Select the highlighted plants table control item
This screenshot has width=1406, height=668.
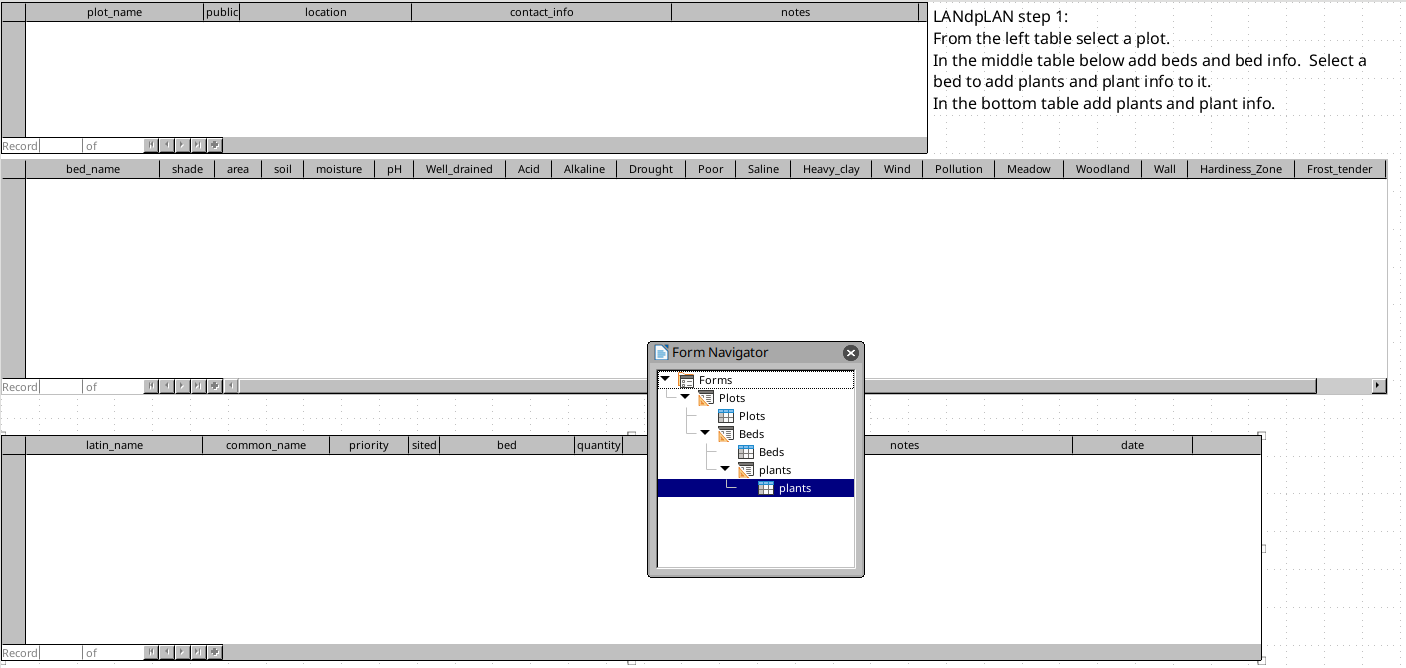click(794, 488)
